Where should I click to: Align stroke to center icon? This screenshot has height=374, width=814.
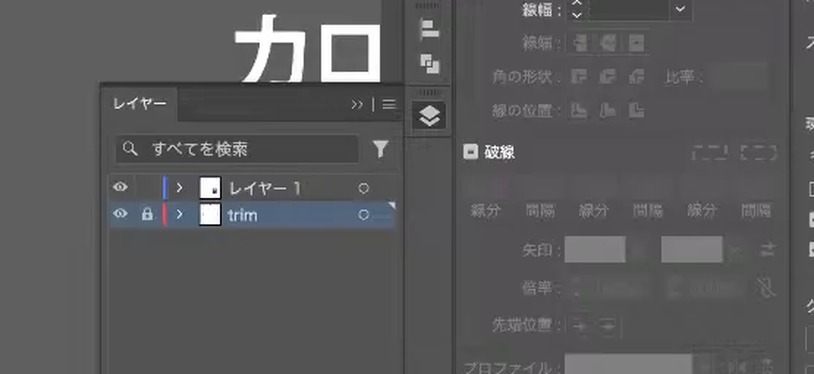[579, 110]
